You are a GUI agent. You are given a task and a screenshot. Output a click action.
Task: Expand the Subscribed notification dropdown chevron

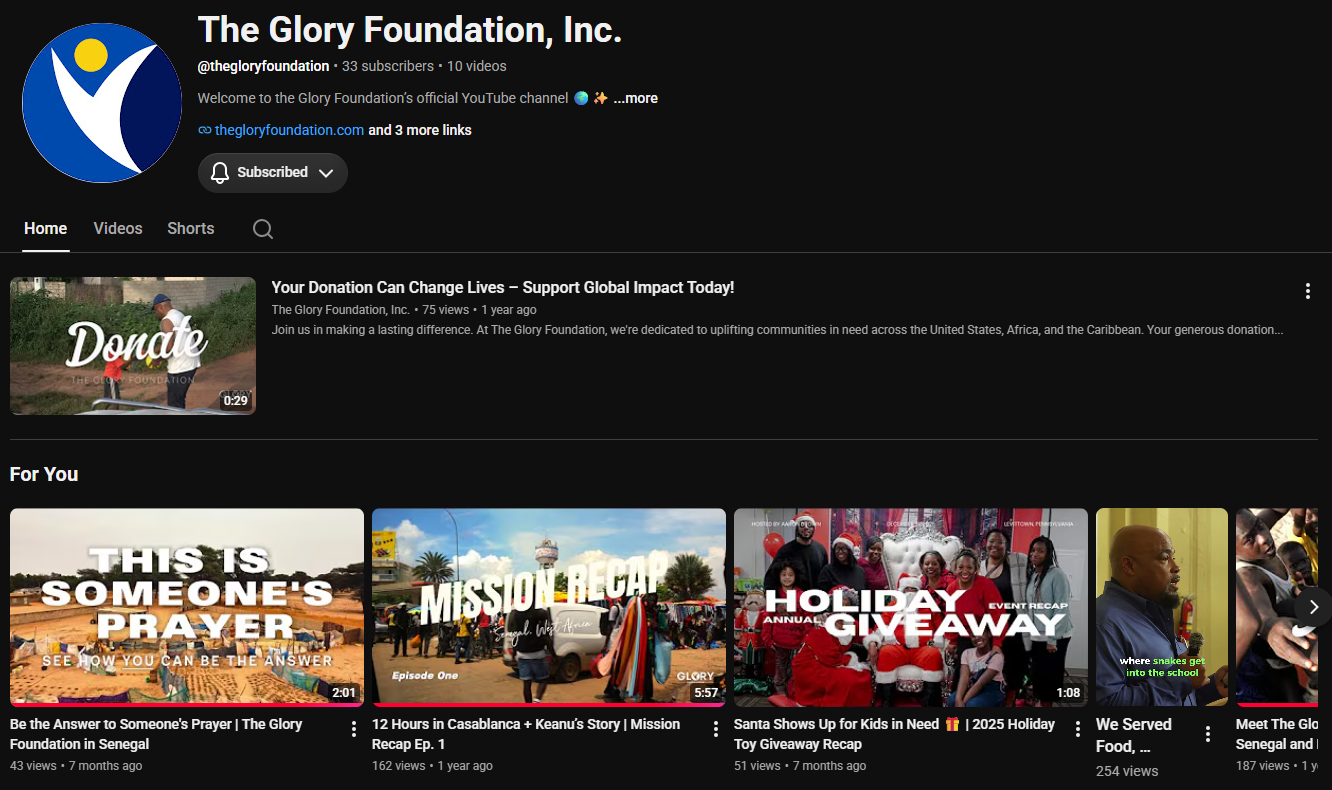pyautogui.click(x=325, y=173)
